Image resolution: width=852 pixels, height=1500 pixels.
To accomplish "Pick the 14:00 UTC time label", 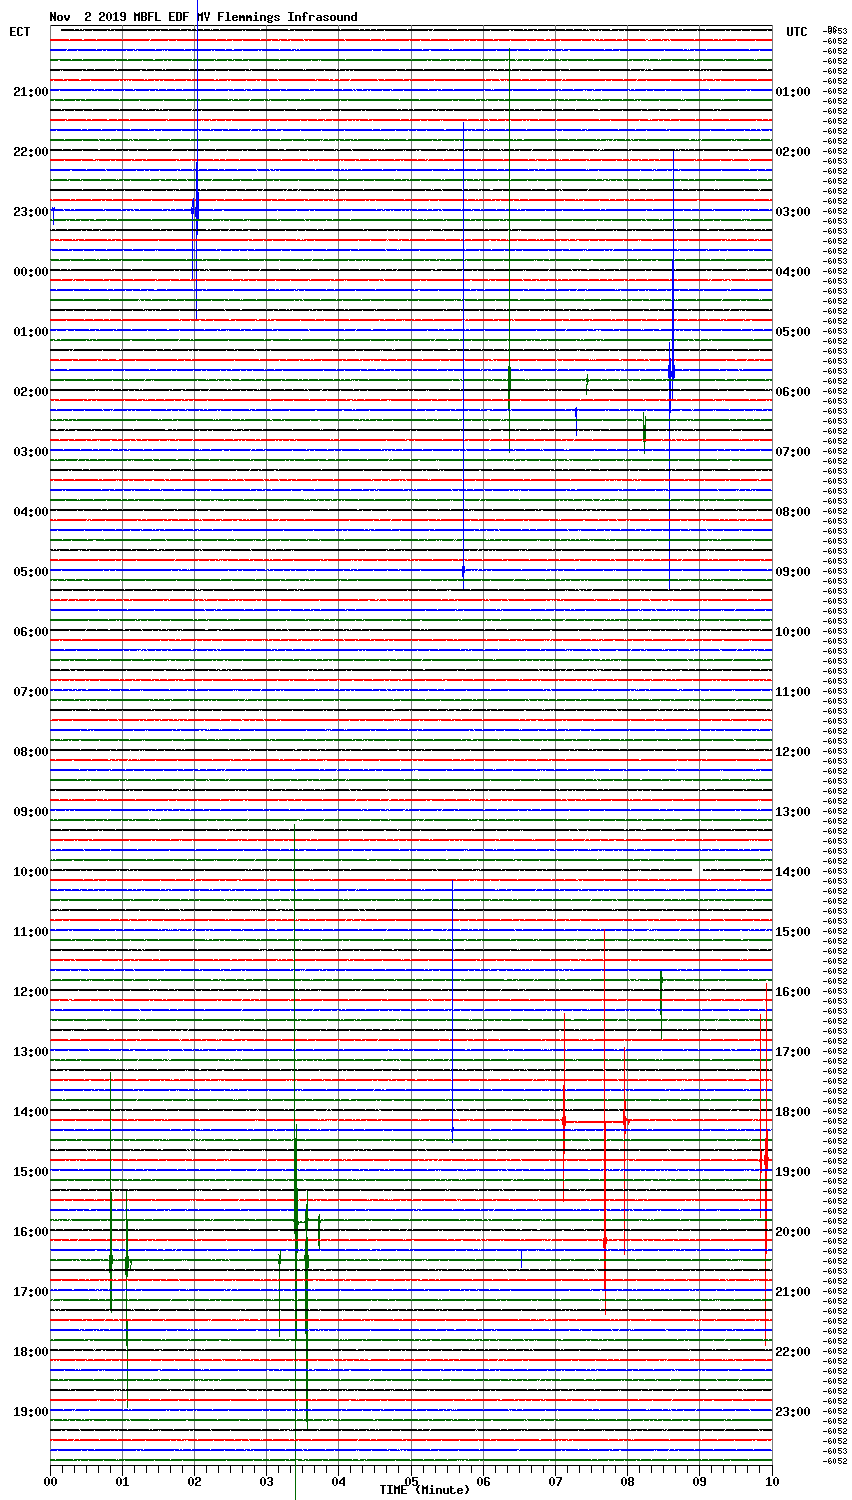I will tap(793, 872).
